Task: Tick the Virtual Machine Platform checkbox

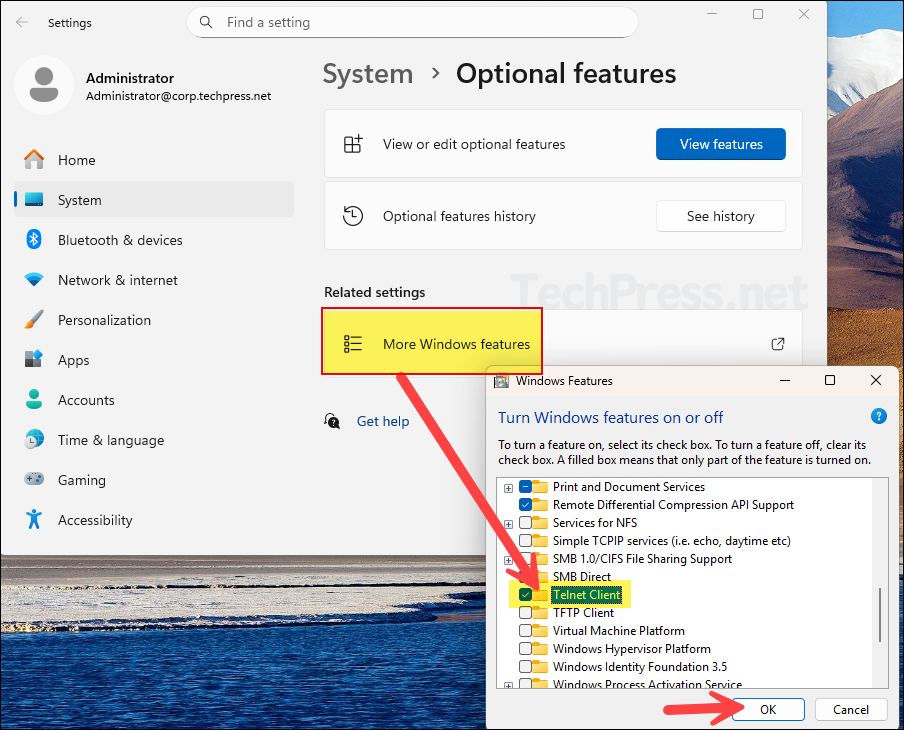Action: (x=526, y=631)
